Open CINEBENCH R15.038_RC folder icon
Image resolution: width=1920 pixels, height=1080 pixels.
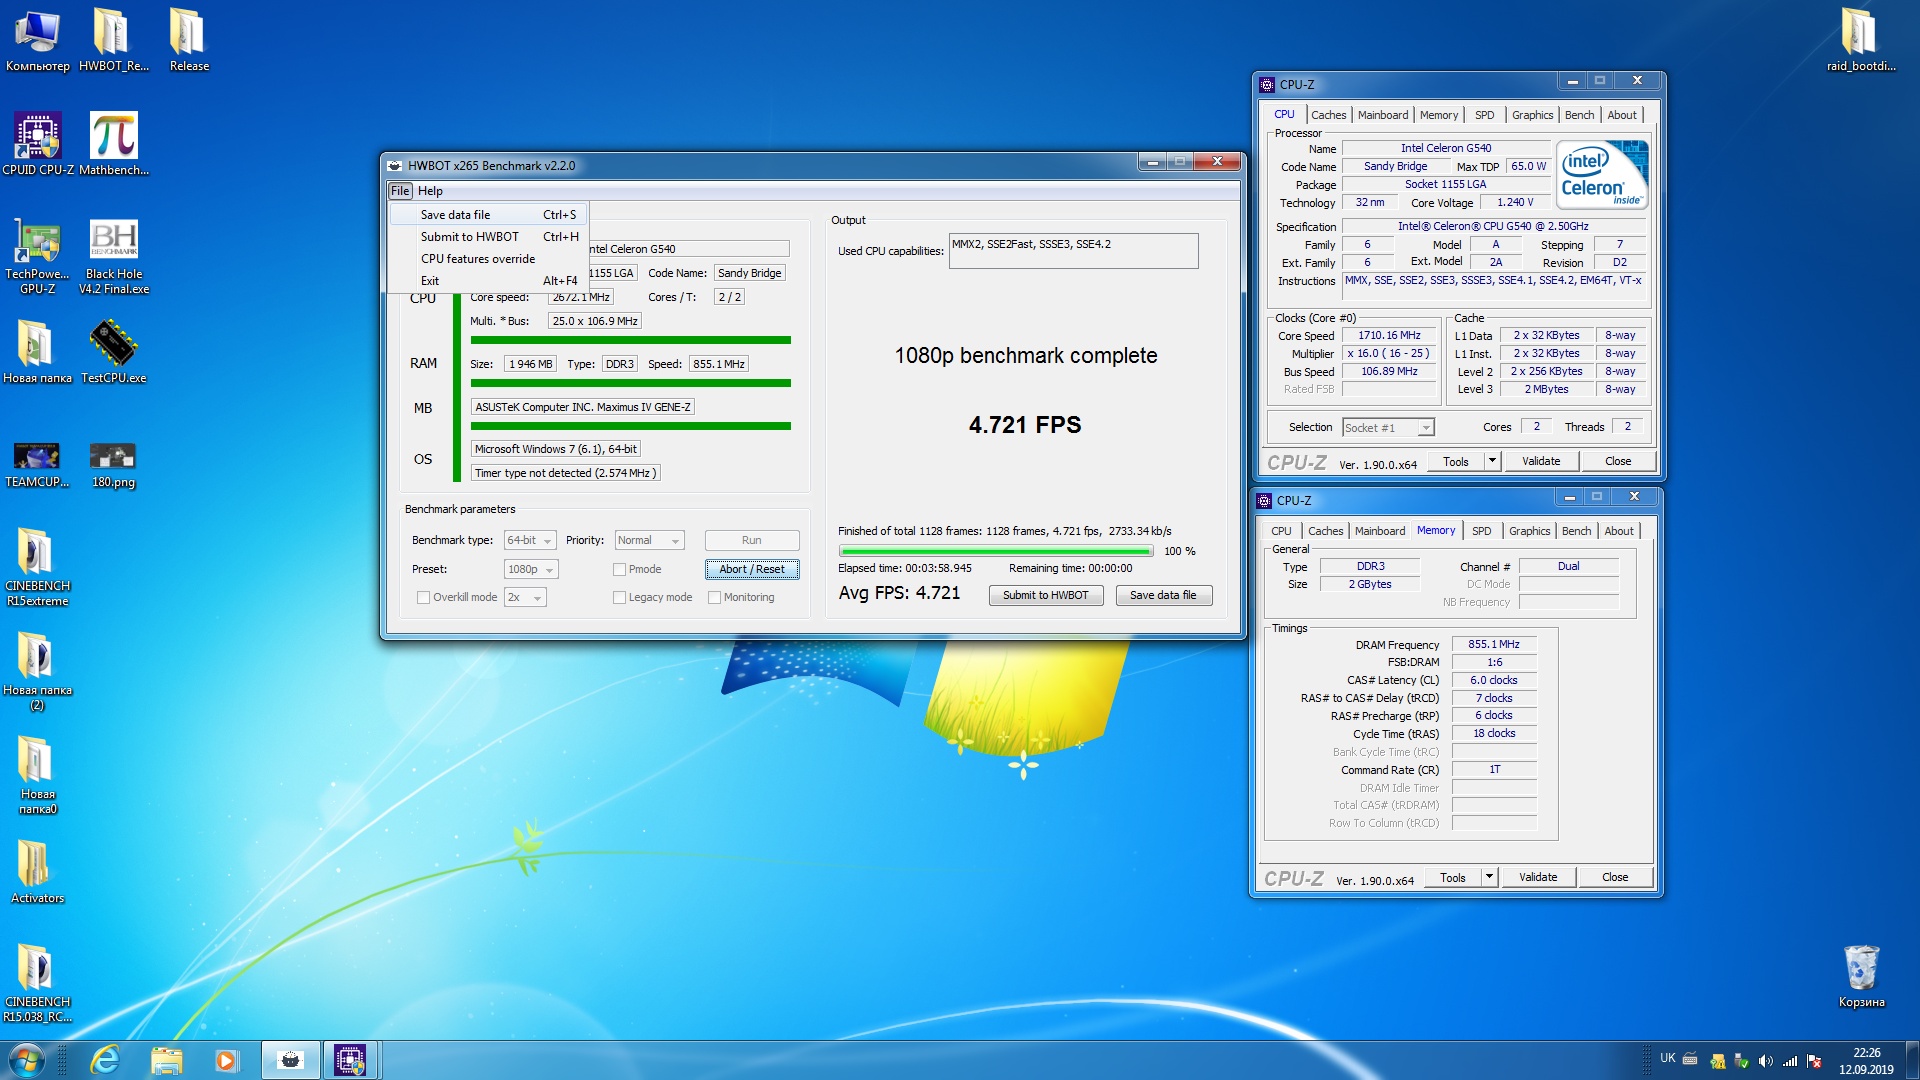[x=38, y=984]
